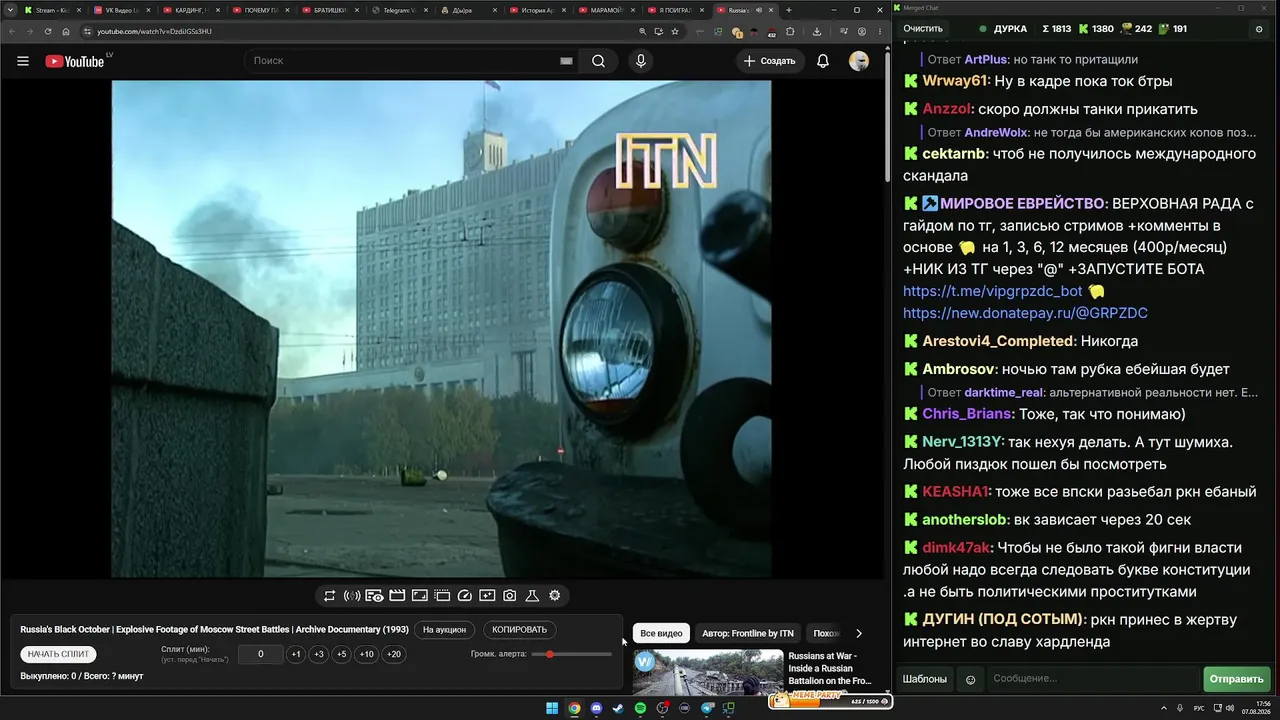Open the YouTube guide hamburger menu

[23, 61]
